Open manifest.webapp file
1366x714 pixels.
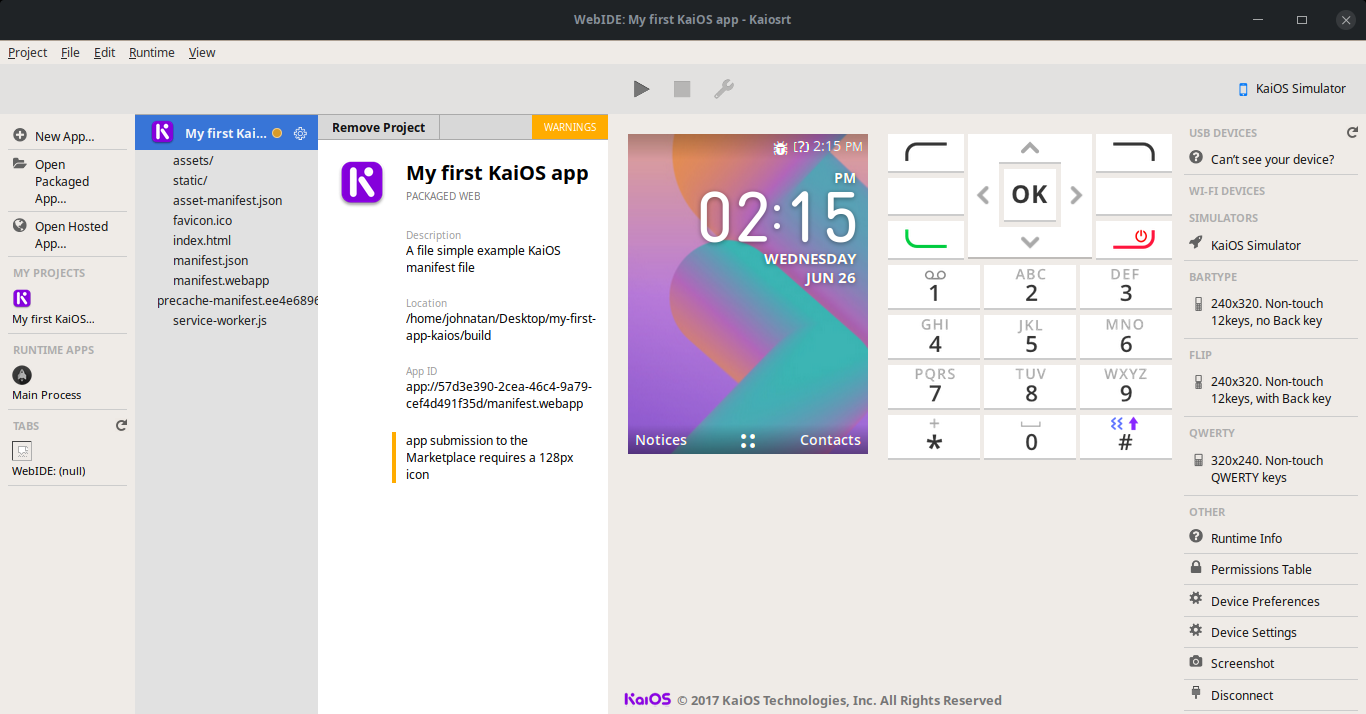(221, 280)
